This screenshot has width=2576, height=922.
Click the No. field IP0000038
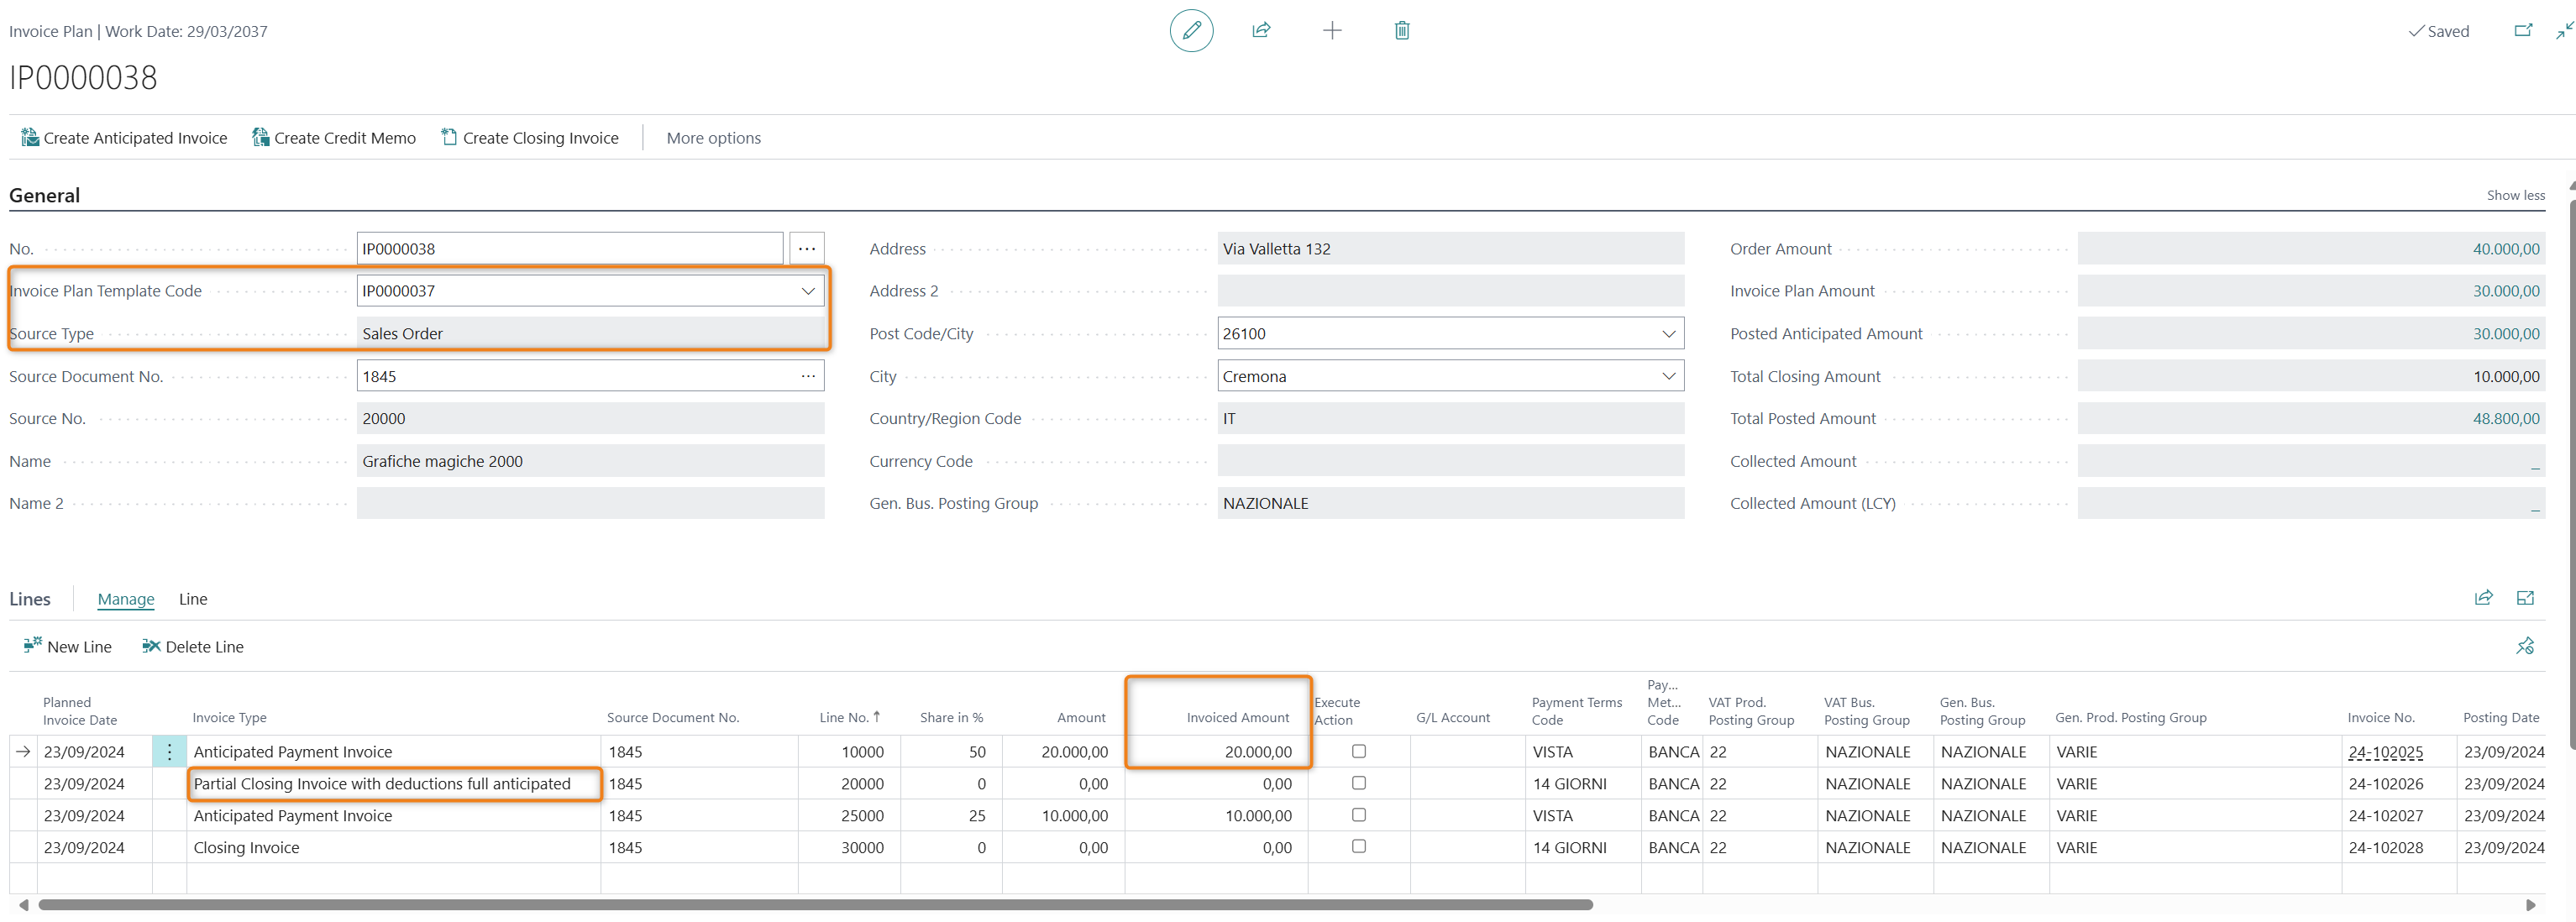tap(569, 249)
